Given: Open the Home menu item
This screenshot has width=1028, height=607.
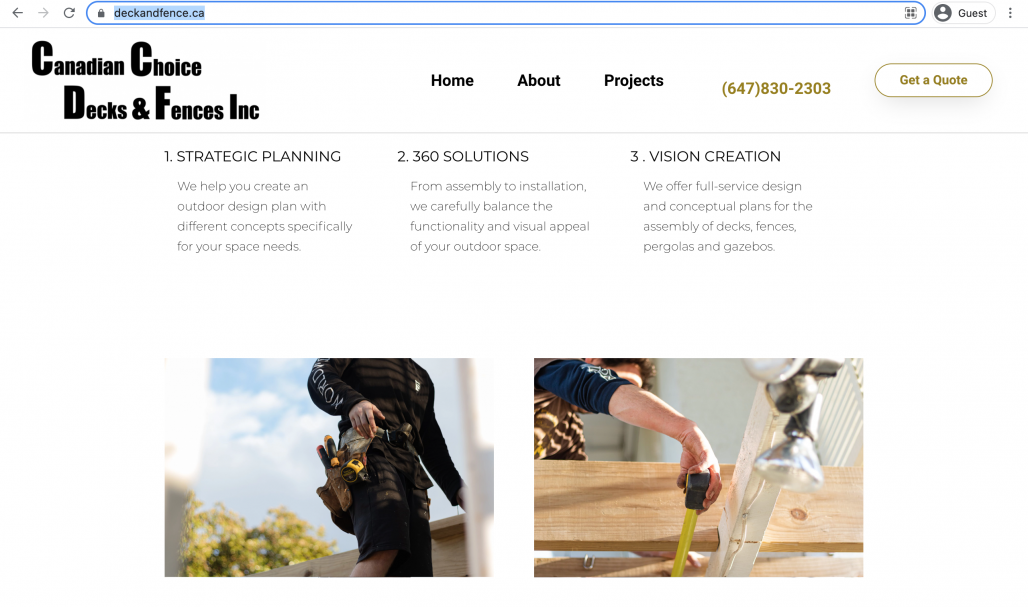Looking at the screenshot, I should coord(452,81).
